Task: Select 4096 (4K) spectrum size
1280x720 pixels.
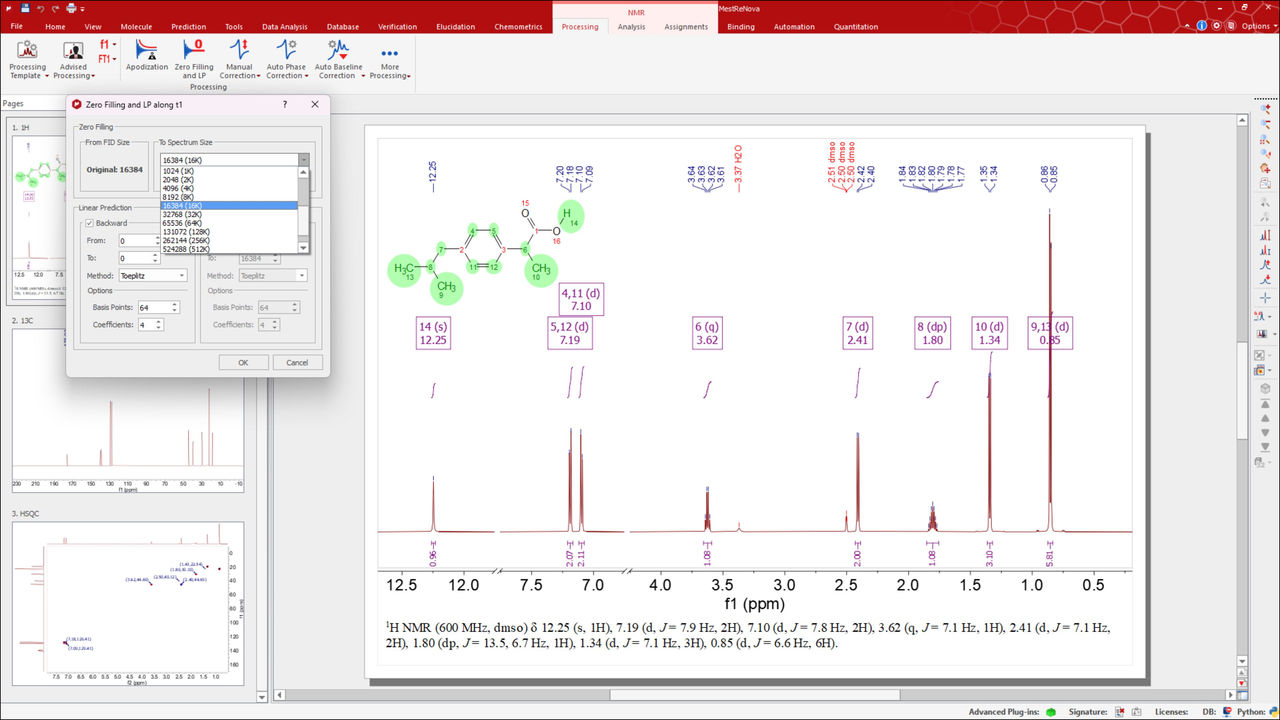Action: pyautogui.click(x=229, y=188)
